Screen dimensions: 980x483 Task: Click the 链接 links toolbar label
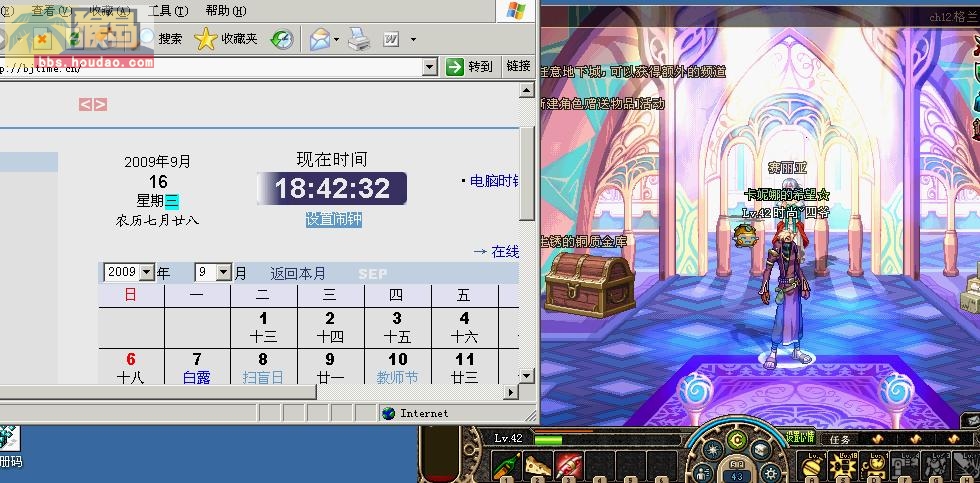tap(519, 66)
